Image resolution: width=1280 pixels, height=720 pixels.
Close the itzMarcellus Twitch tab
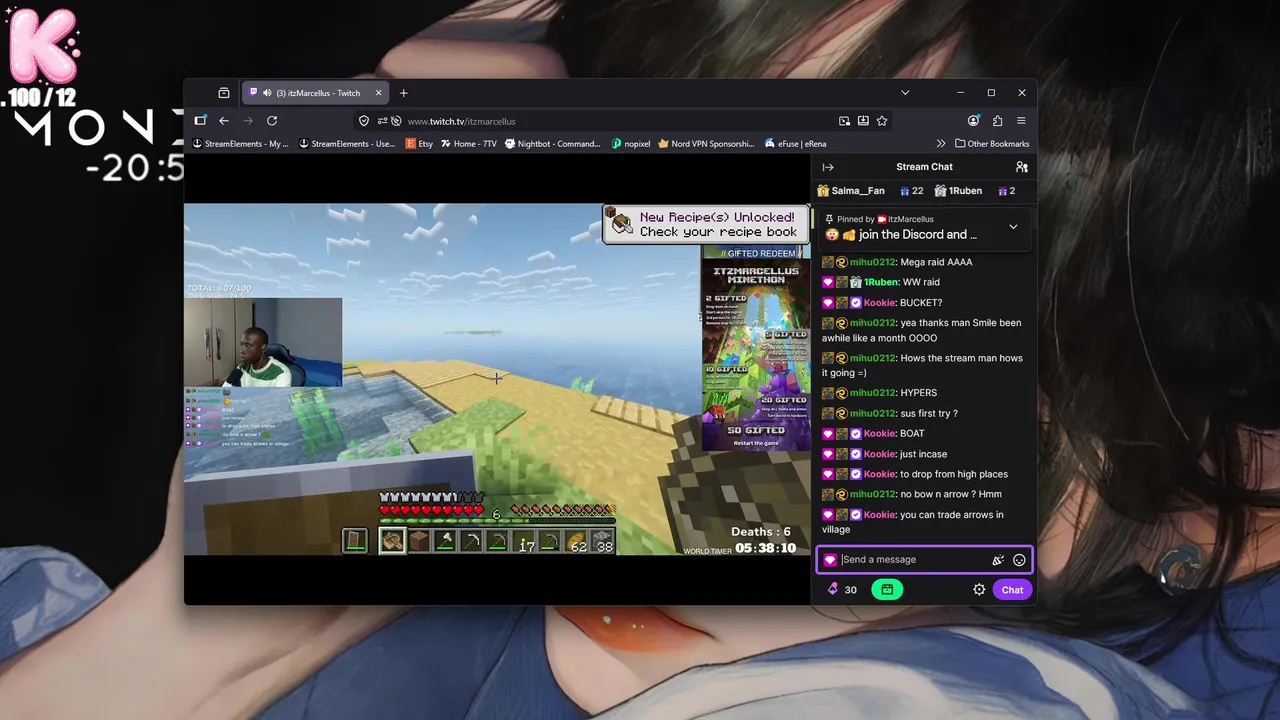tap(378, 93)
